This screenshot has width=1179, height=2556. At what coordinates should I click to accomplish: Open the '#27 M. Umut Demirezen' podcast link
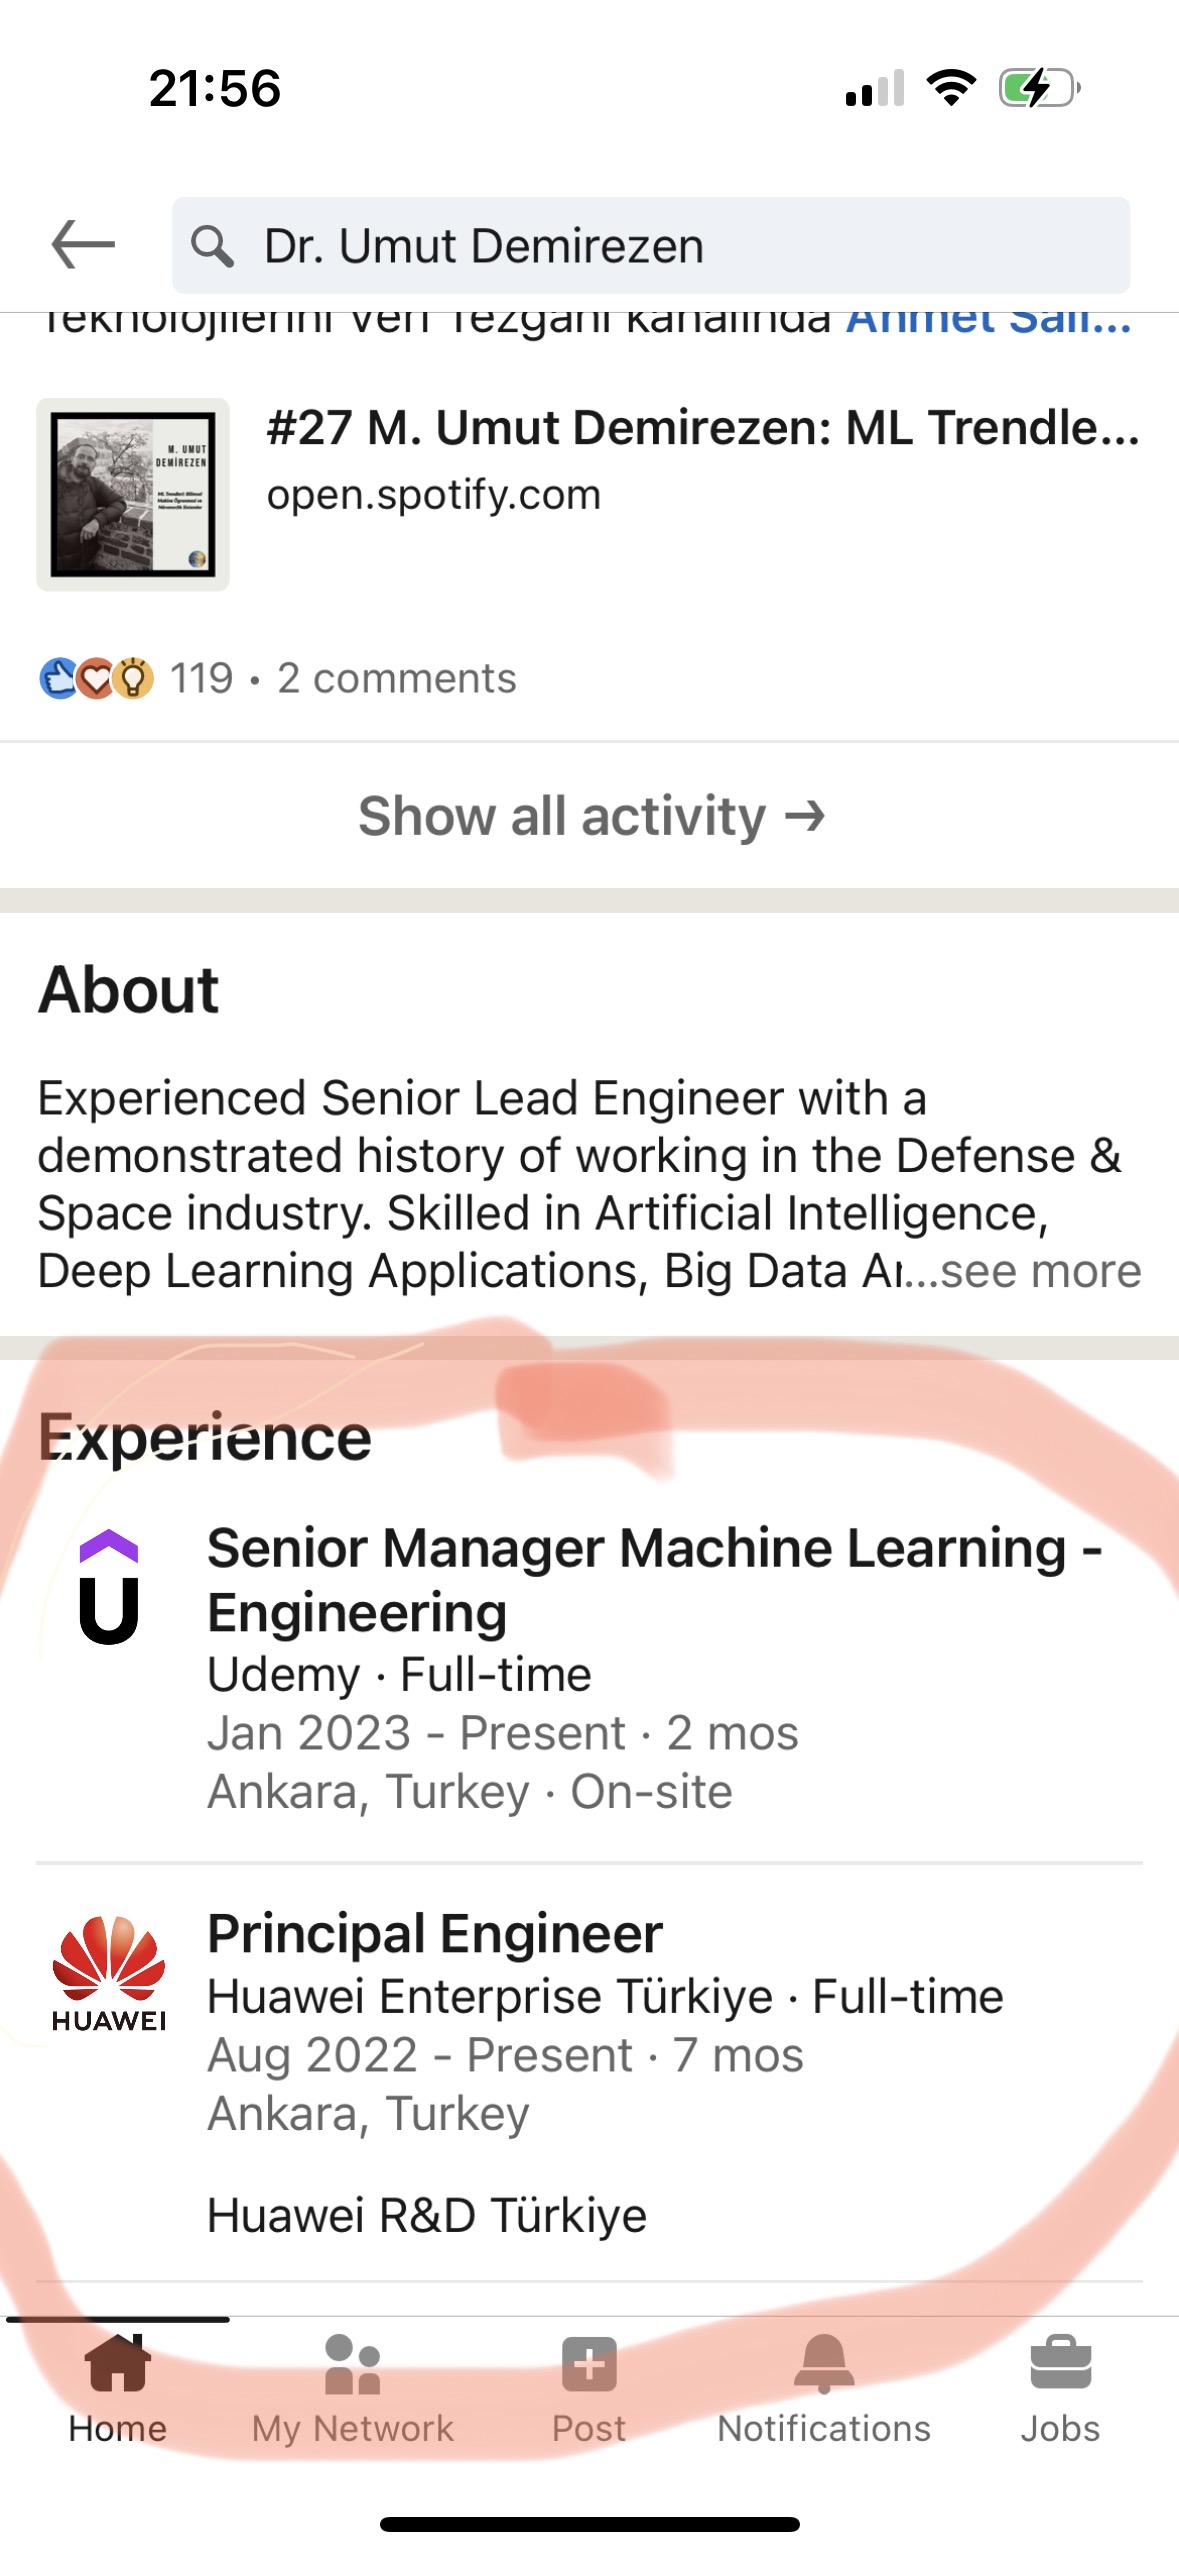pyautogui.click(x=702, y=428)
